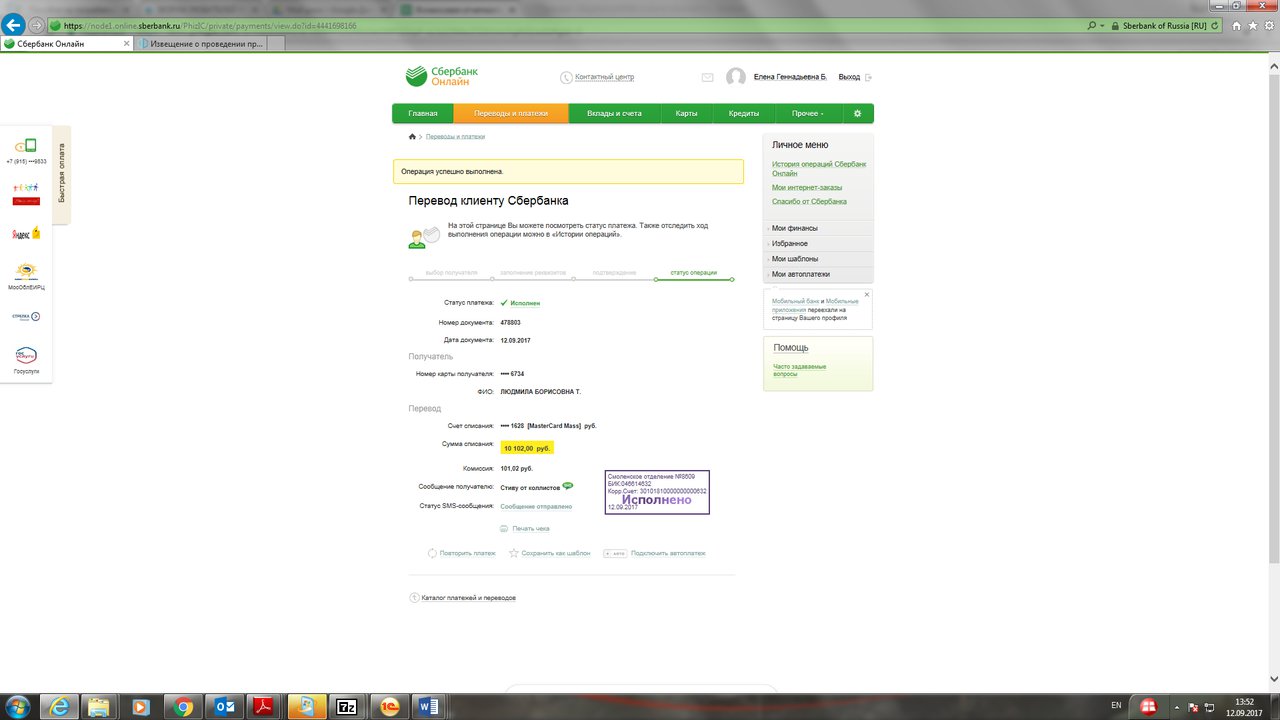Click the Выход logout link
1280x720 pixels.
point(849,77)
